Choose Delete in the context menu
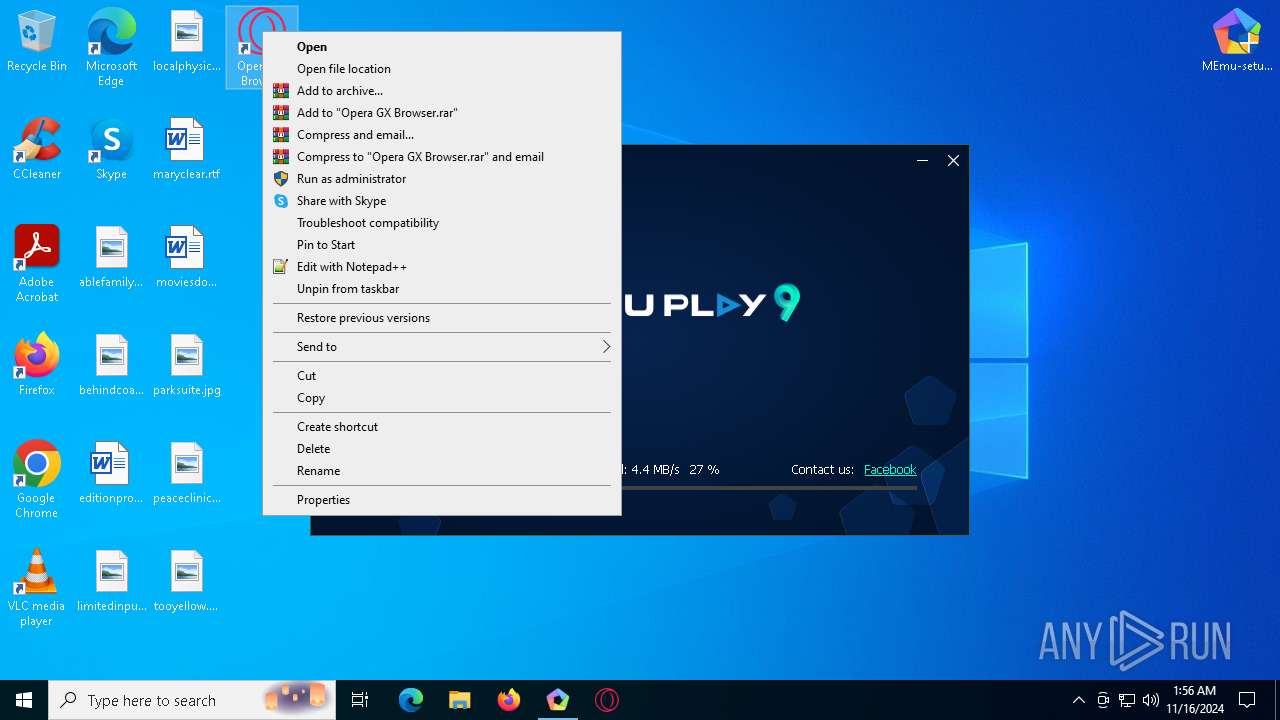Image resolution: width=1280 pixels, height=720 pixels. pos(441,449)
